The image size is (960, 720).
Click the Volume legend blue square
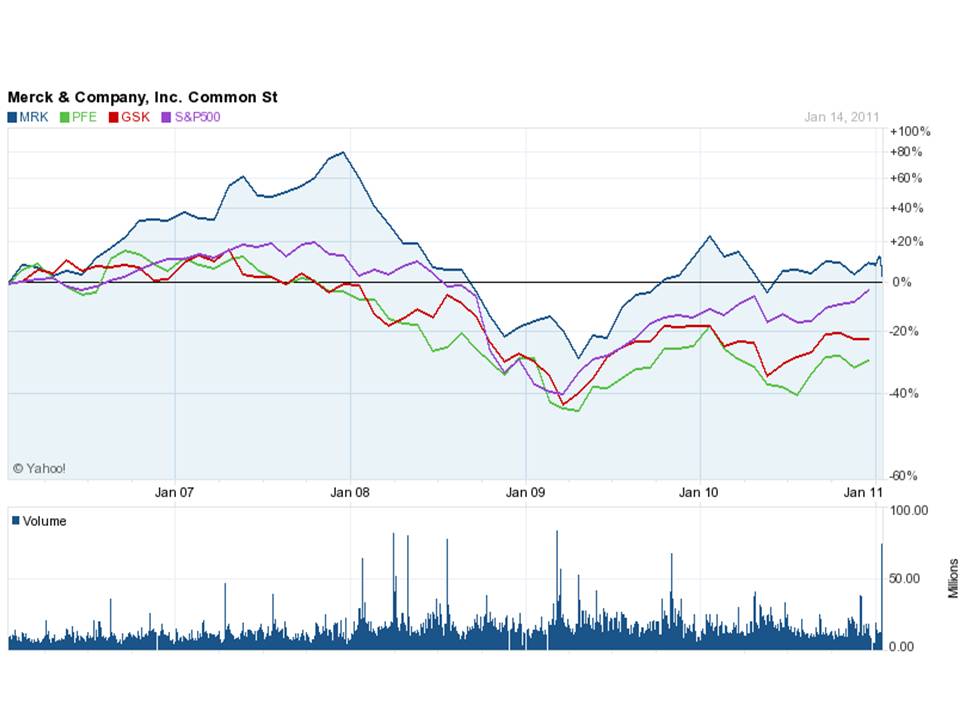pos(15,521)
